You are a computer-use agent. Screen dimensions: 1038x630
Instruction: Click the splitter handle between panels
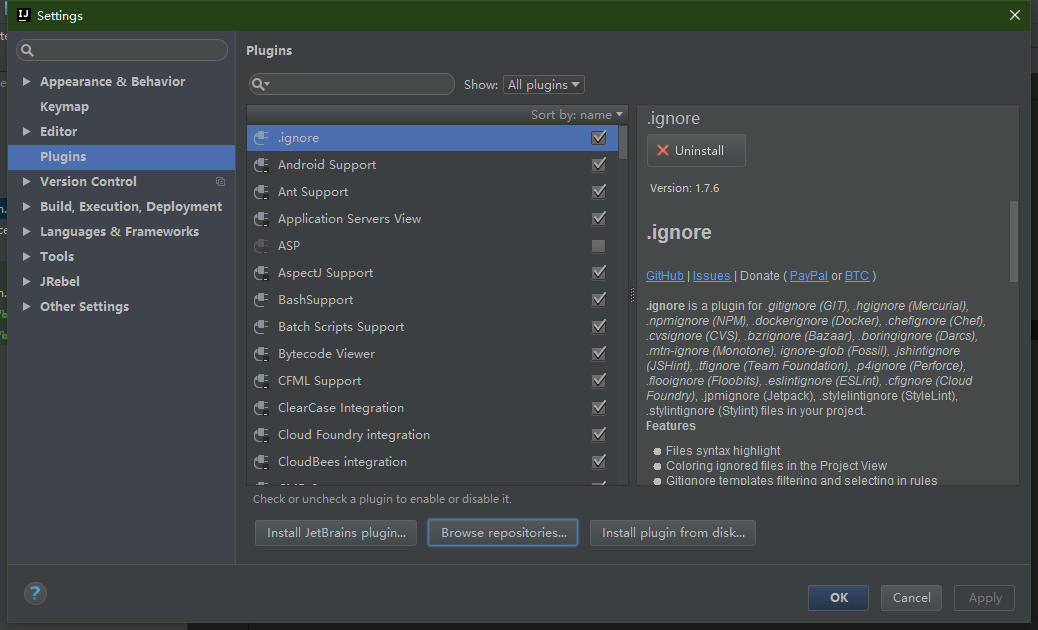click(x=632, y=295)
